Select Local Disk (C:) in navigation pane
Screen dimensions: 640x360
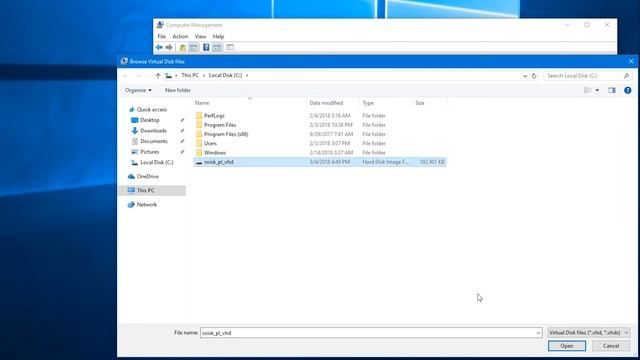coord(153,162)
